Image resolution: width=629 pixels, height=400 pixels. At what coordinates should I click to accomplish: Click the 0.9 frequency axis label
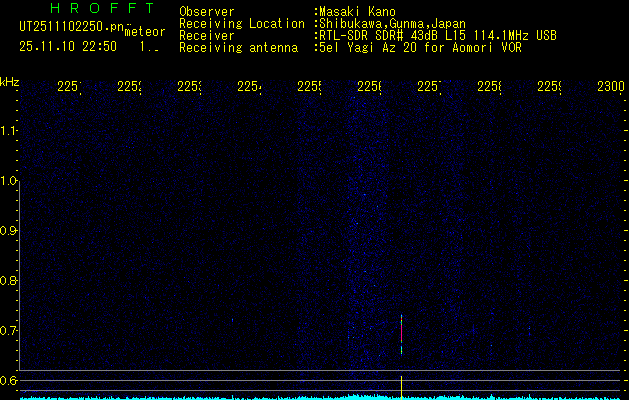tap(8, 231)
